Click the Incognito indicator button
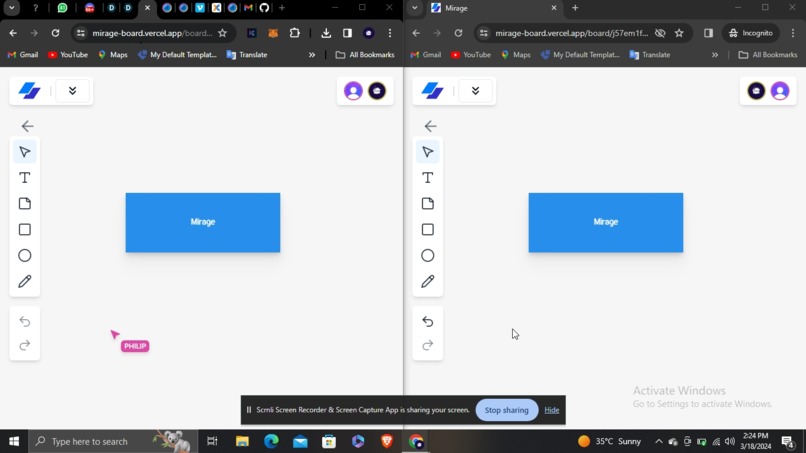Viewport: 806px width, 453px height. tap(751, 33)
